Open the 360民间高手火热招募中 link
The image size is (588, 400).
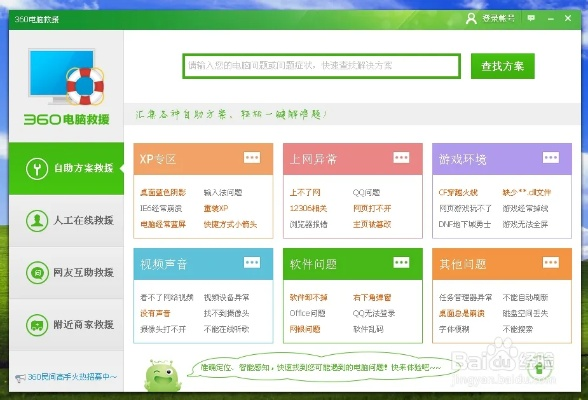pyautogui.click(x=72, y=377)
